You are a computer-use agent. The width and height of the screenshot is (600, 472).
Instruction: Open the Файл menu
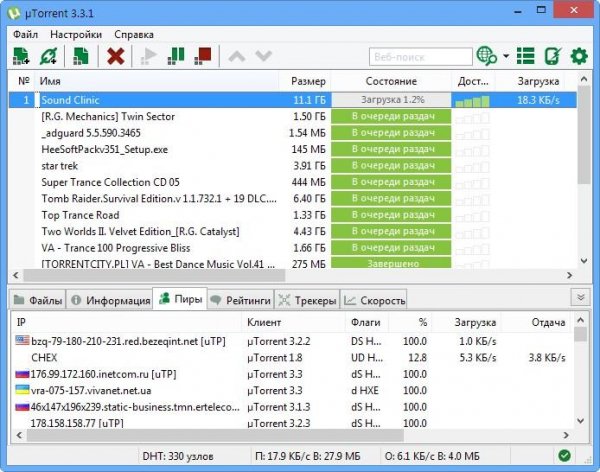(25, 34)
